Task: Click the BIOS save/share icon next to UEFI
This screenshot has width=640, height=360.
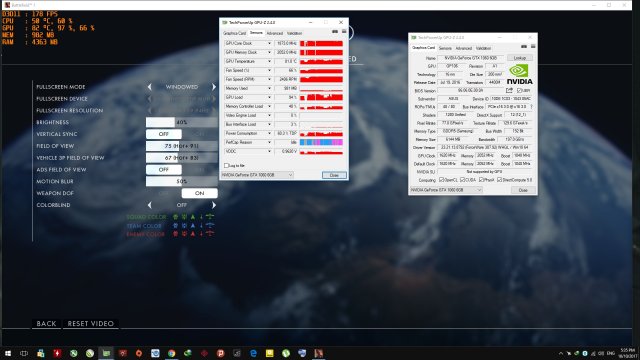Action: coord(509,90)
